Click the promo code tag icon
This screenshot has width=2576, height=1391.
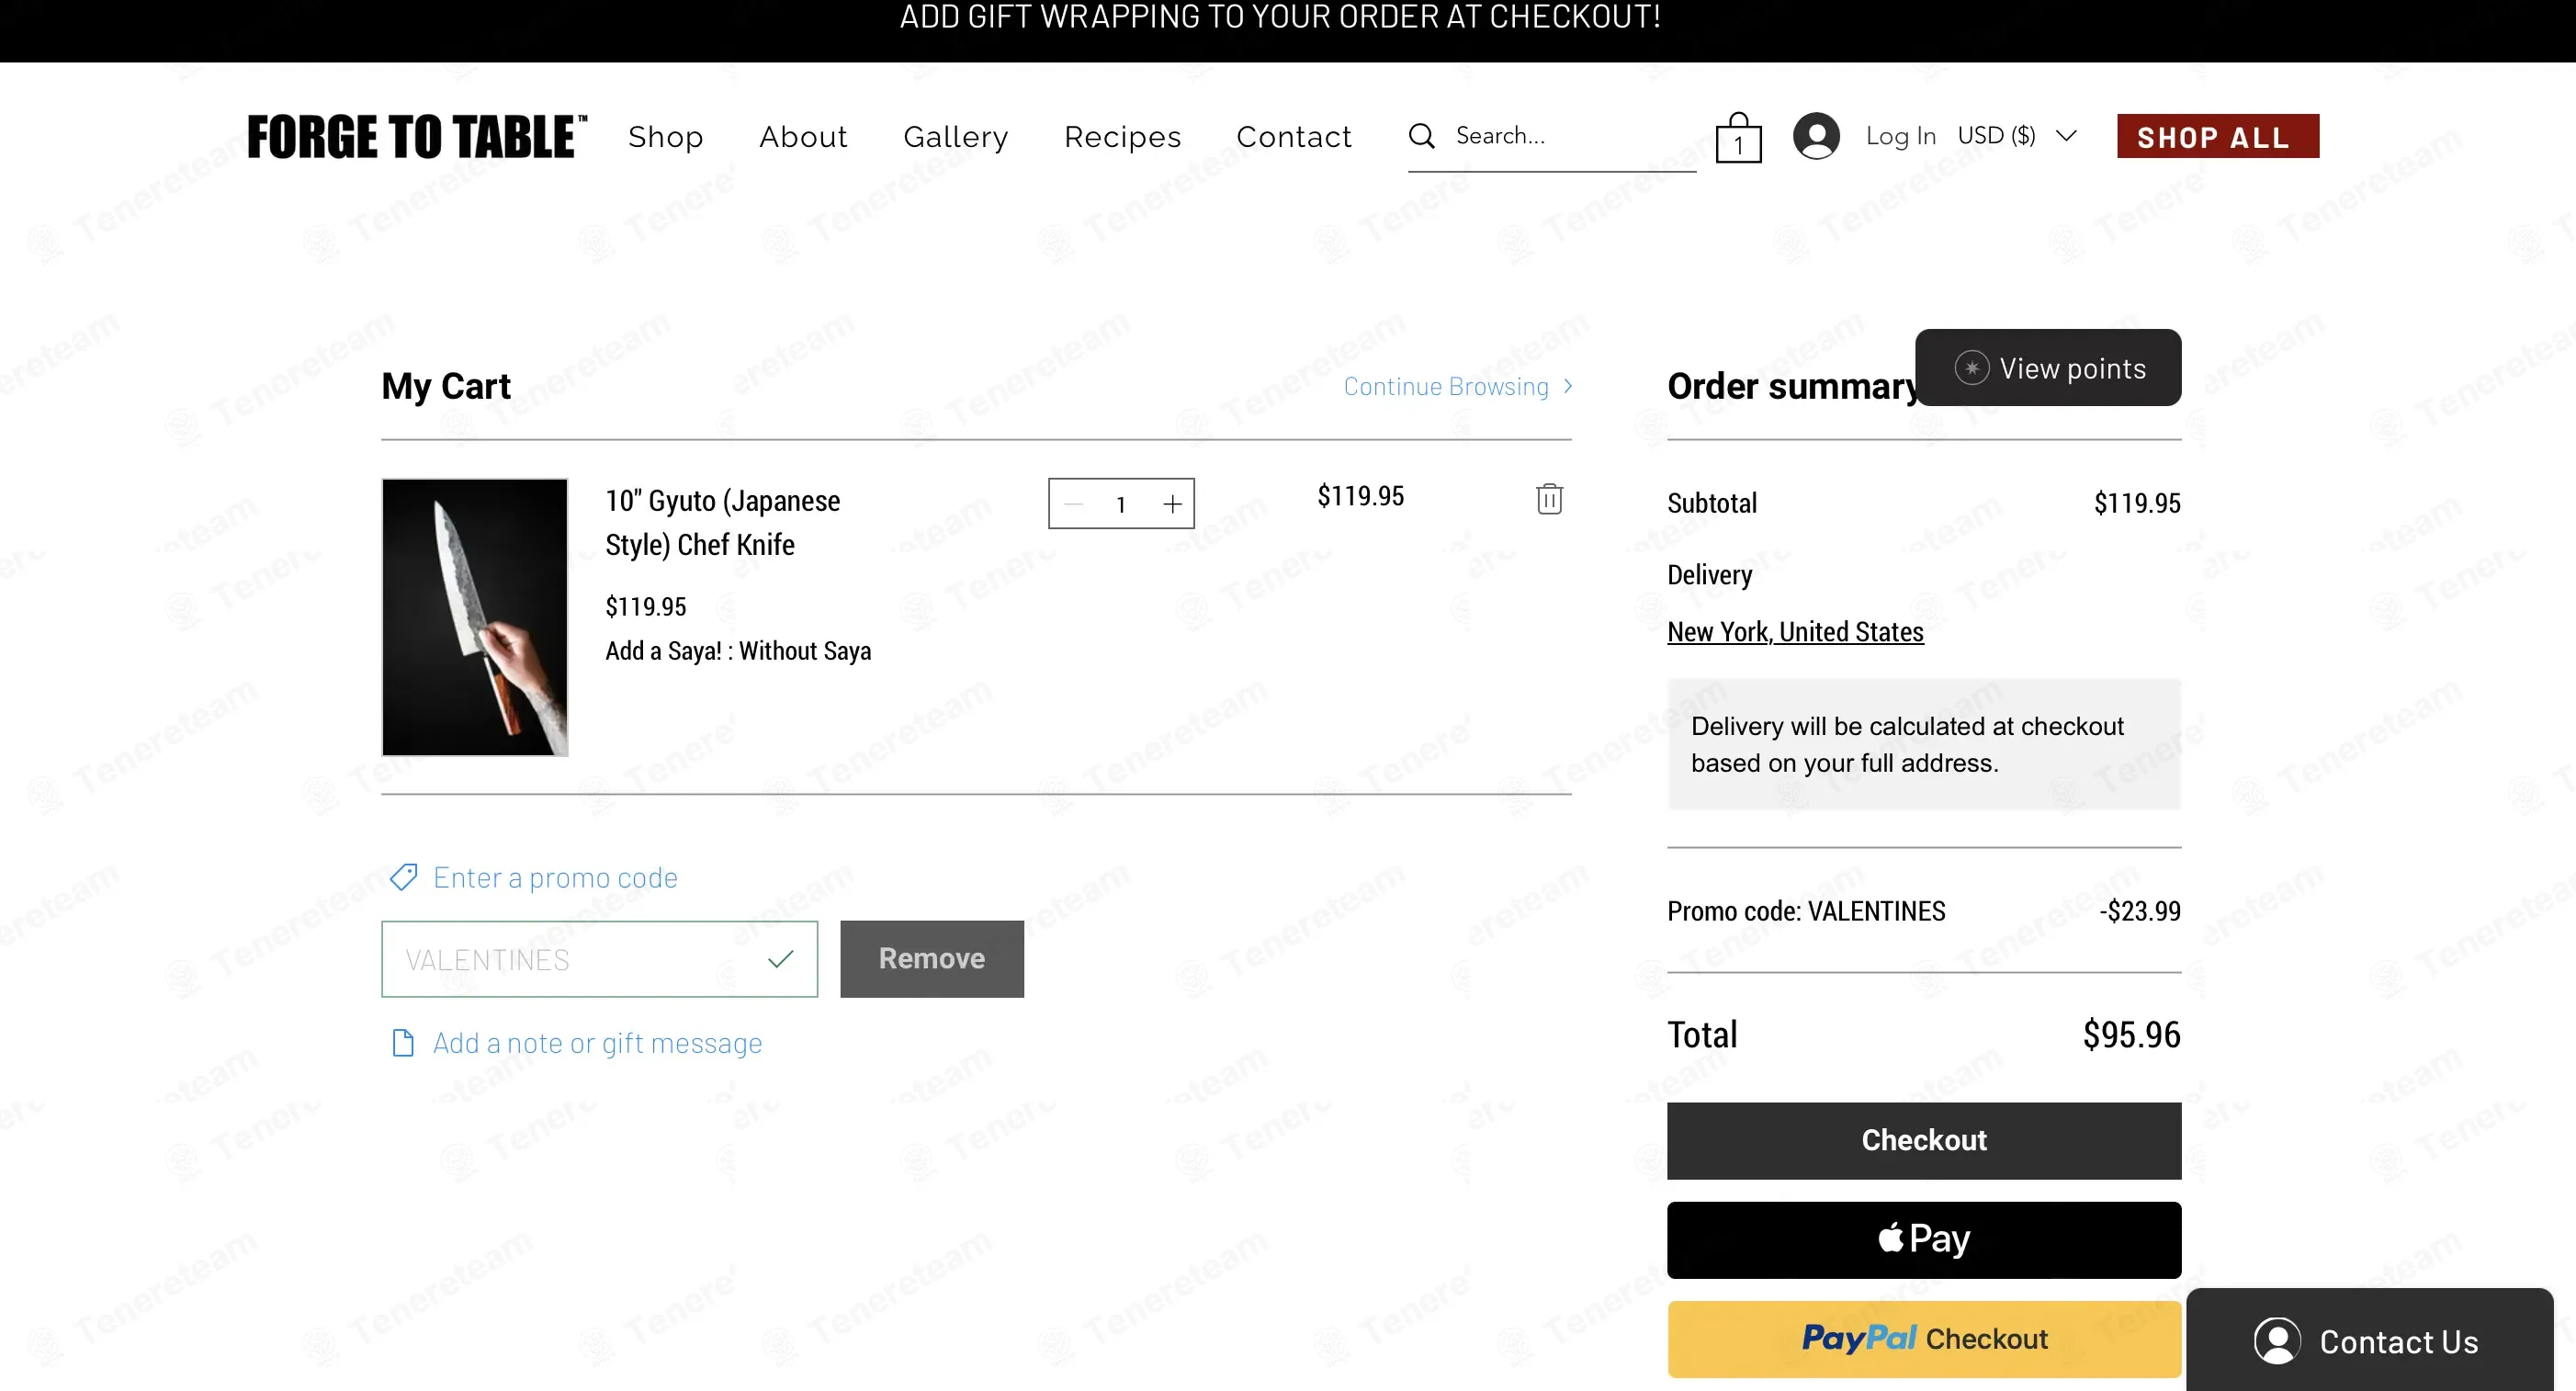403,877
